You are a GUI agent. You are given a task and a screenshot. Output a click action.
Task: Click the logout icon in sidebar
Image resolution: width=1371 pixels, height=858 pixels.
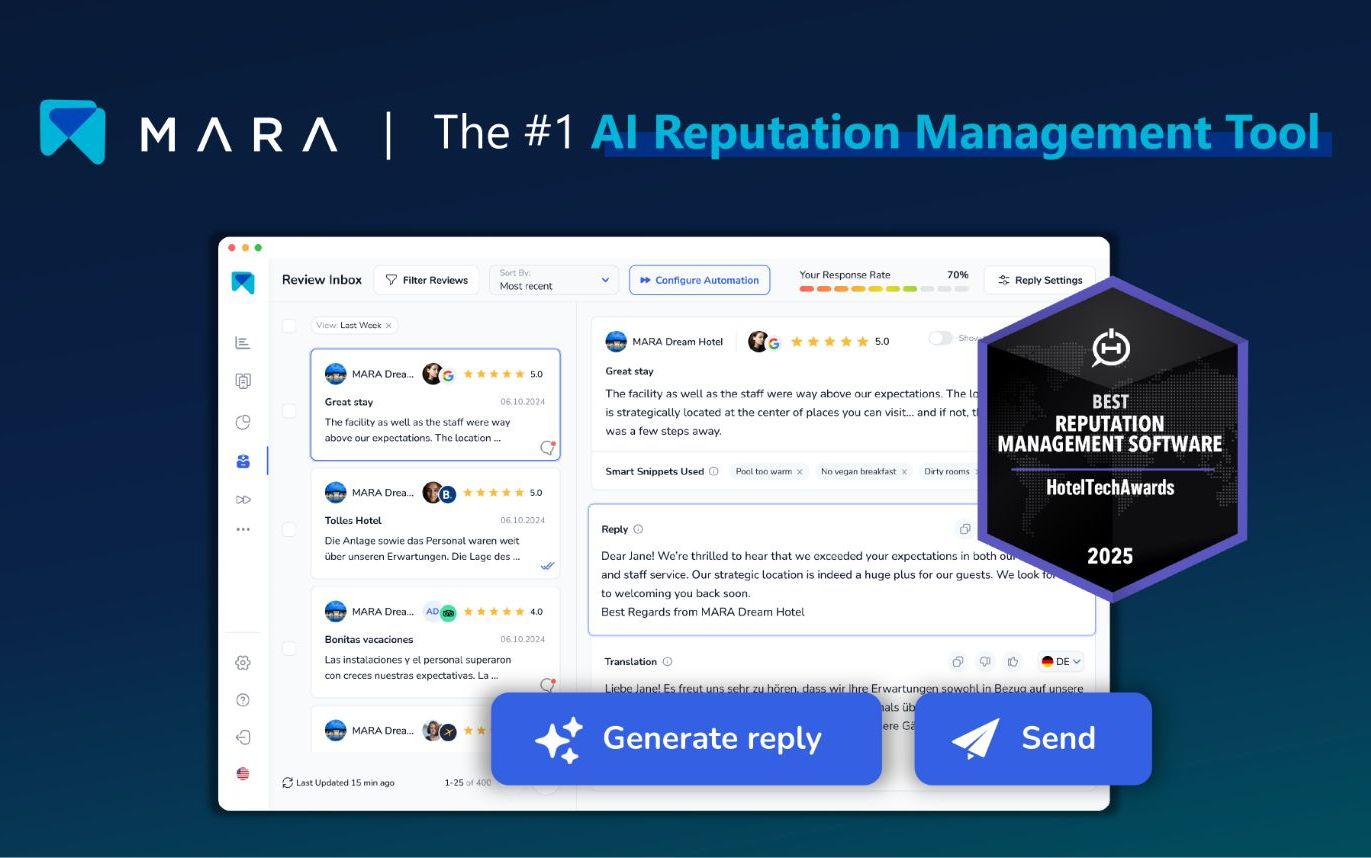[243, 737]
